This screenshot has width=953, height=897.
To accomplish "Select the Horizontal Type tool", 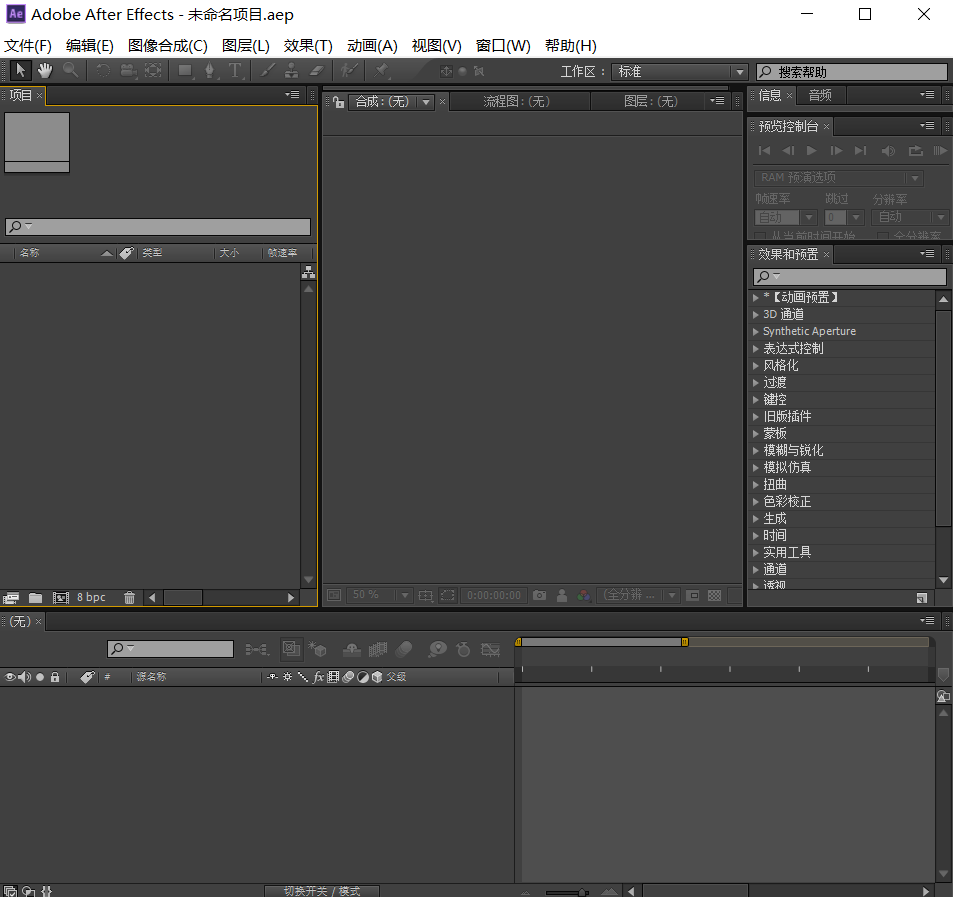I will (235, 70).
